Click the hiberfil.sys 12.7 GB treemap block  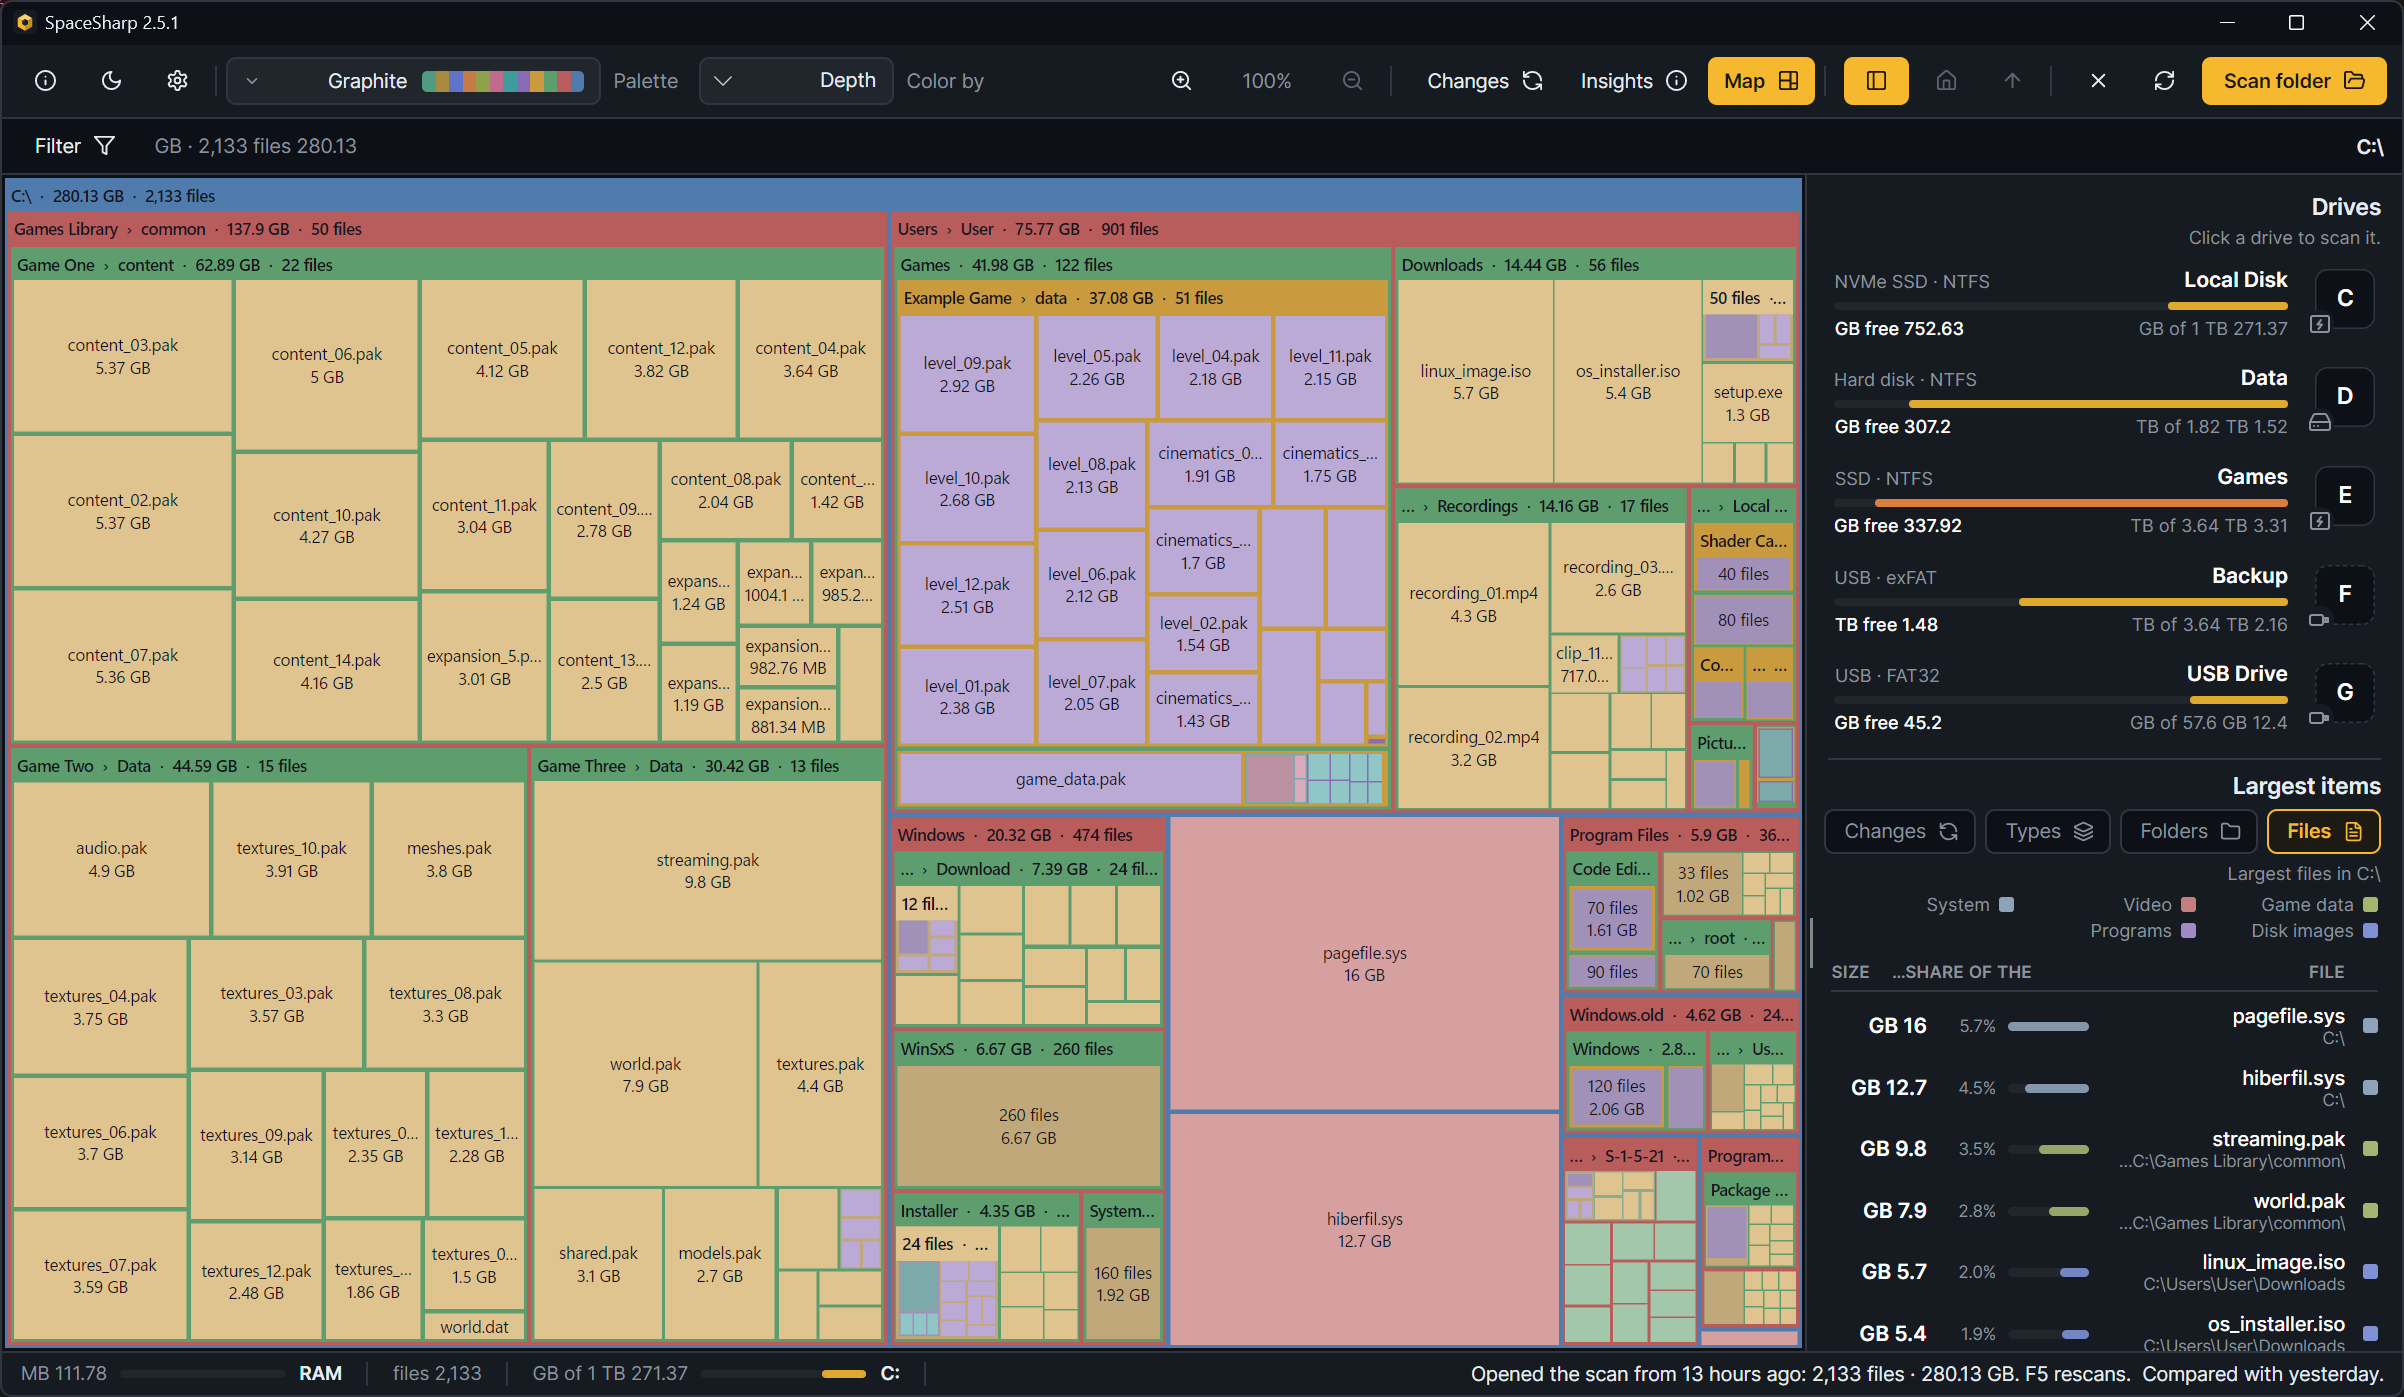point(1364,1230)
